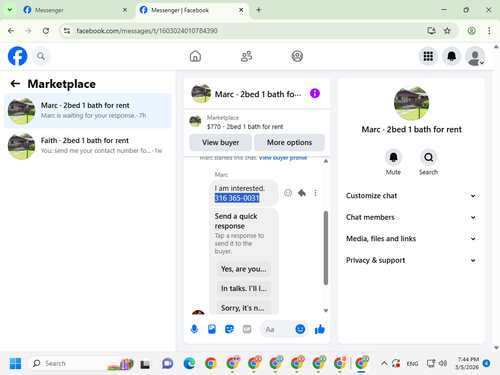Reply to the Marc message arrow icon
The height and width of the screenshot is (375, 500).
[x=302, y=193]
